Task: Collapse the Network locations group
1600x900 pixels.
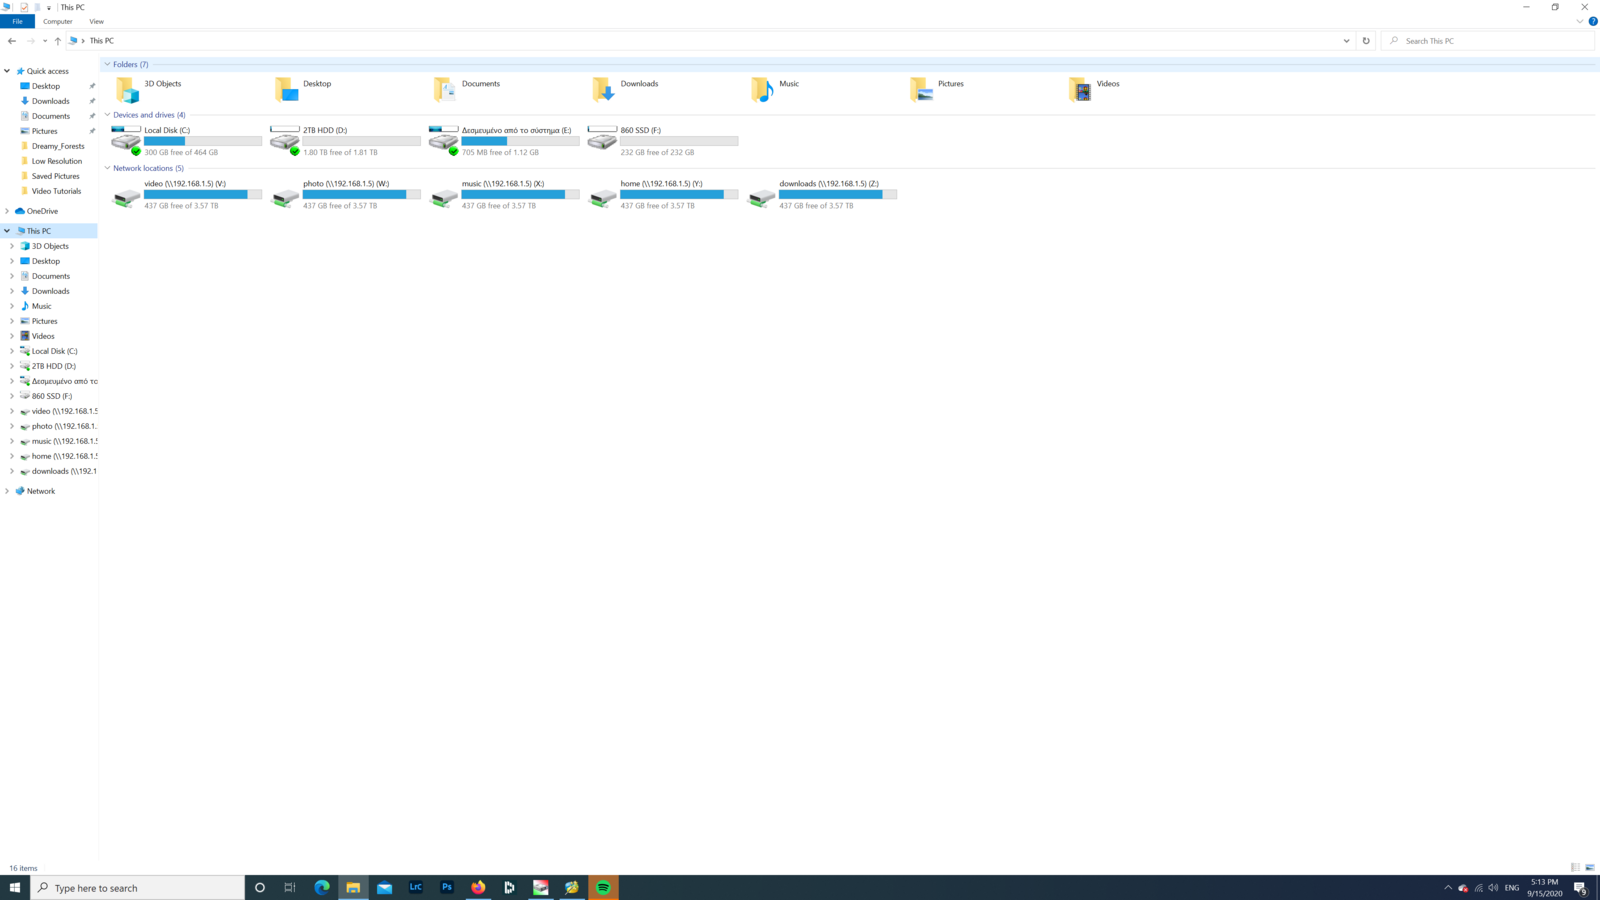Action: [107, 168]
